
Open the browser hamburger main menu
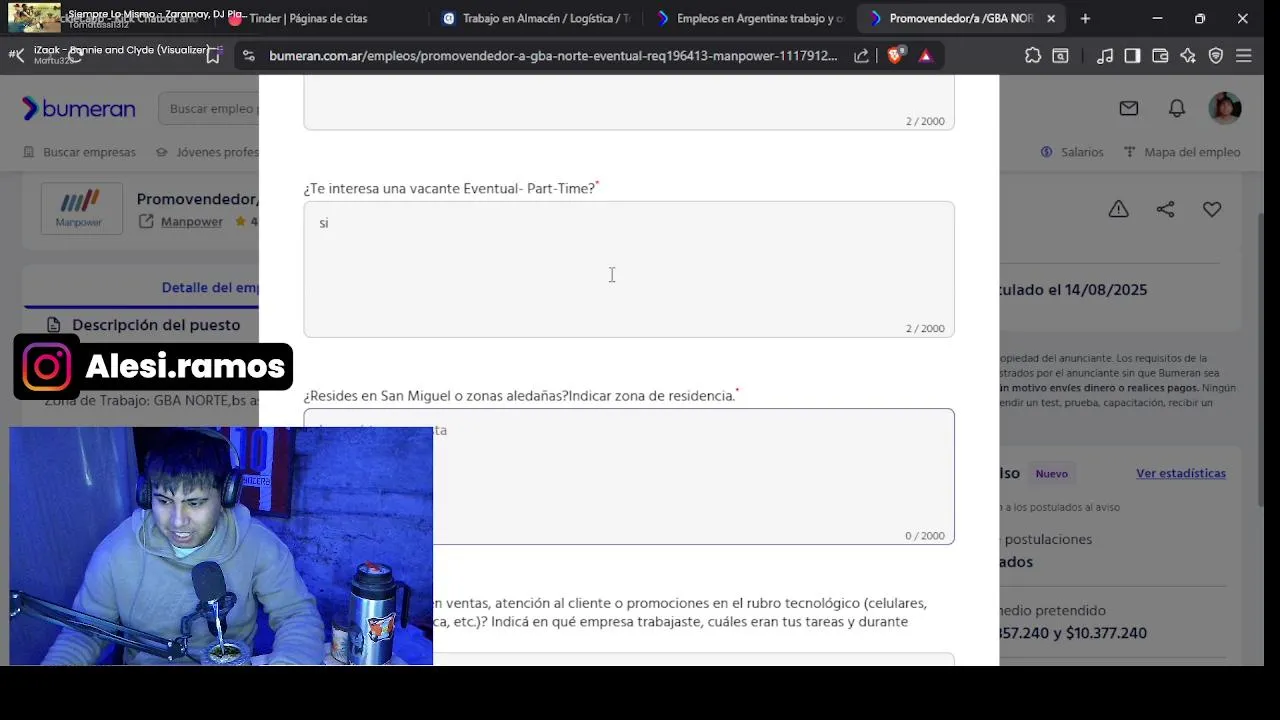pyautogui.click(x=1244, y=56)
